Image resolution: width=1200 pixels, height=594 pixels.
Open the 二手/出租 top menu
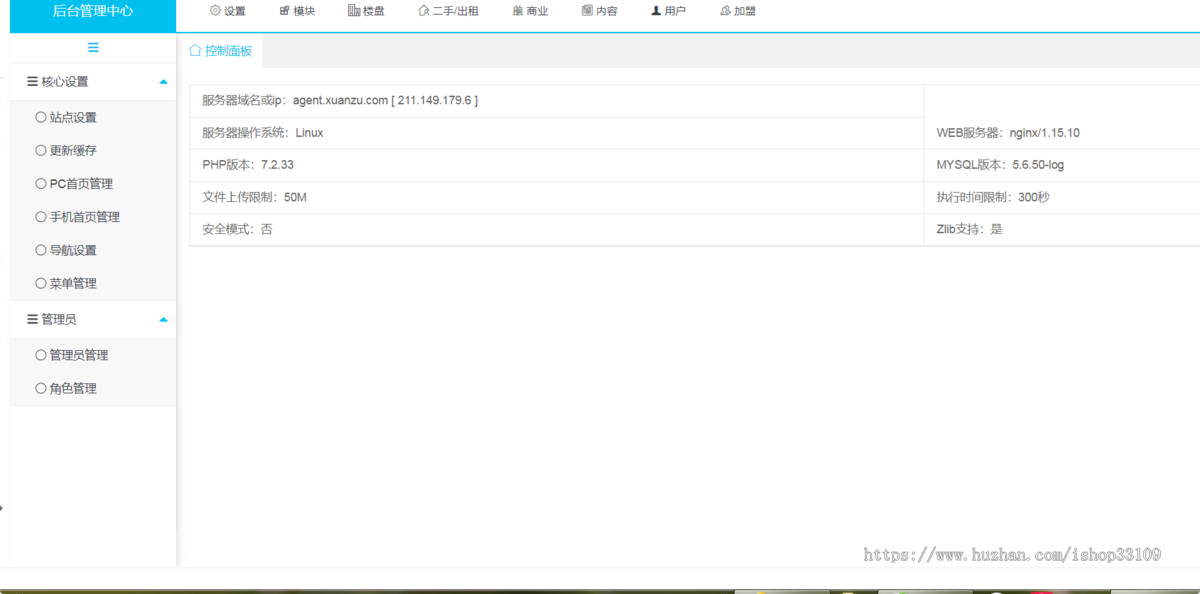[x=447, y=11]
